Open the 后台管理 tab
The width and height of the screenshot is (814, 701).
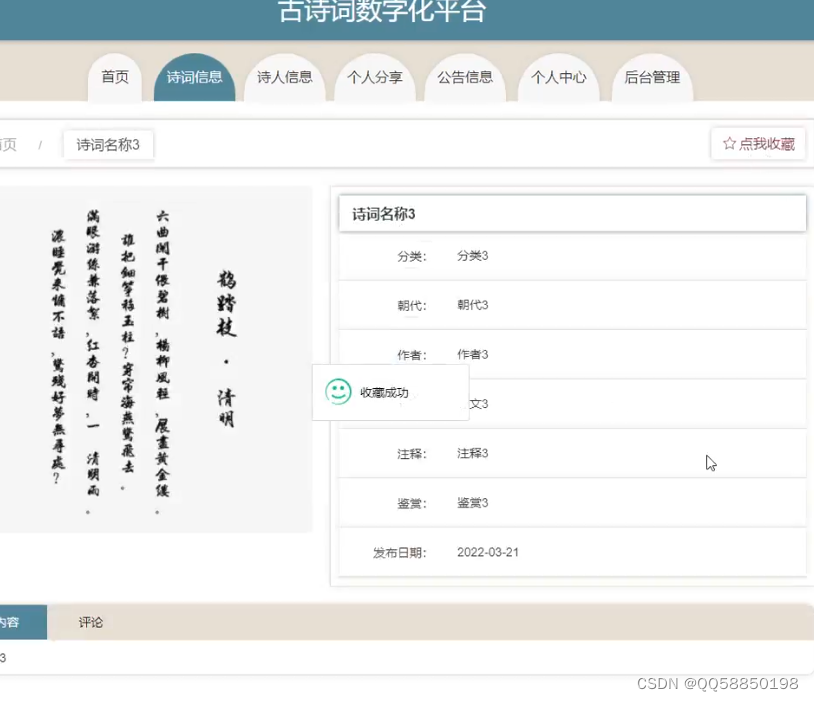652,77
